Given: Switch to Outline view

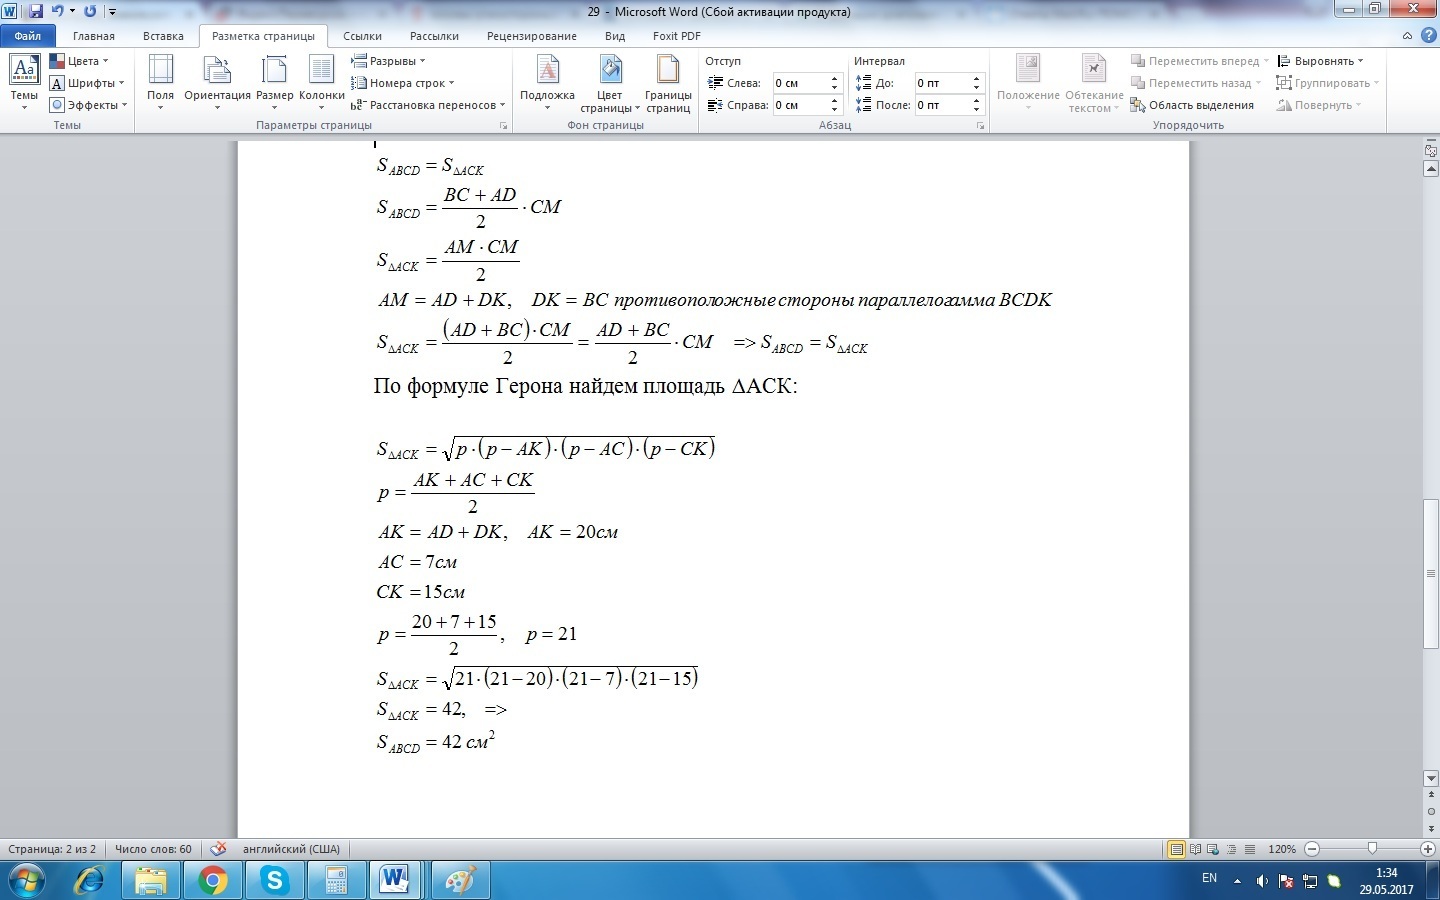Looking at the screenshot, I should pos(1232,849).
